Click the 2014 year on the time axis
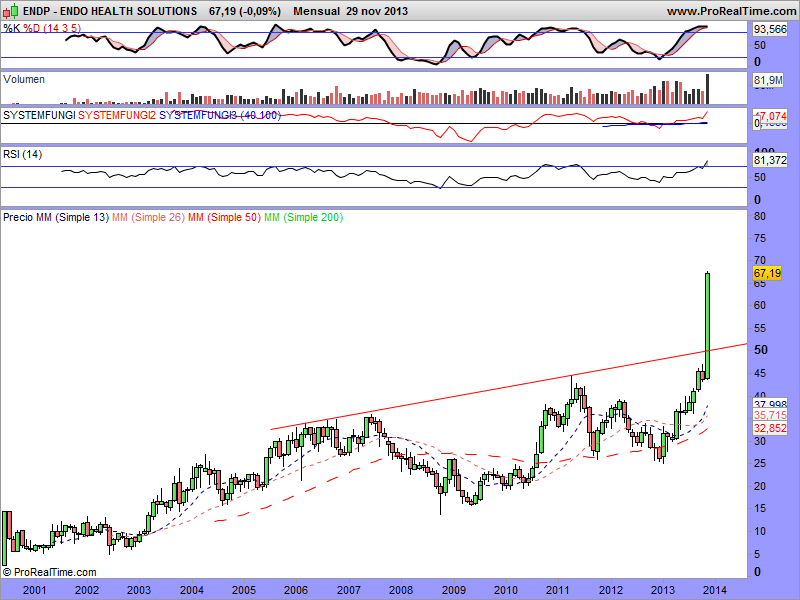The image size is (800, 600). [715, 590]
